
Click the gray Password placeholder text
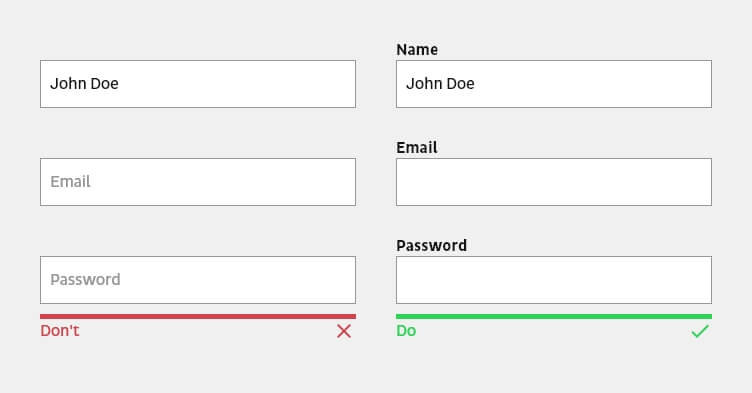[x=85, y=279]
